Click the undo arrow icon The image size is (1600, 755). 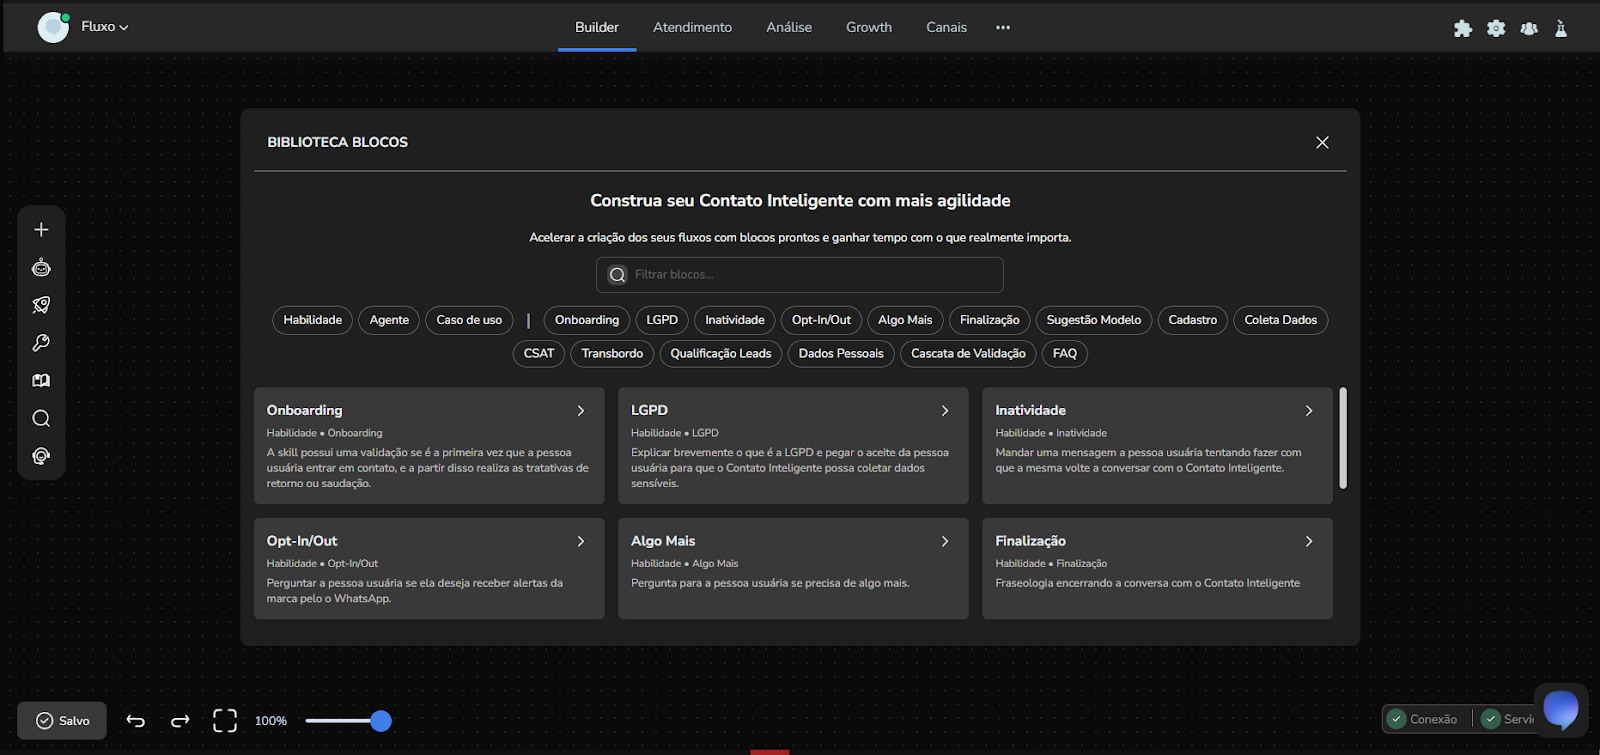(x=136, y=721)
